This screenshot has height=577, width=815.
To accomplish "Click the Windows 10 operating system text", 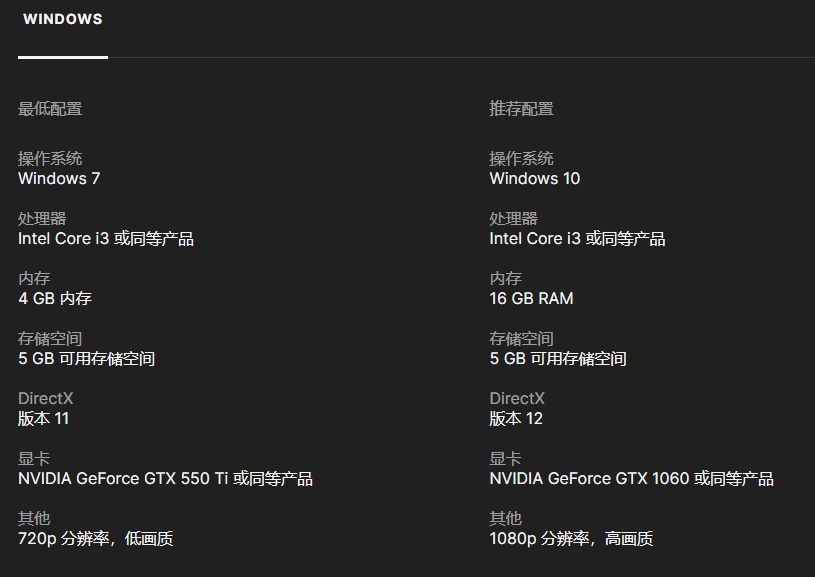I will coord(534,178).
